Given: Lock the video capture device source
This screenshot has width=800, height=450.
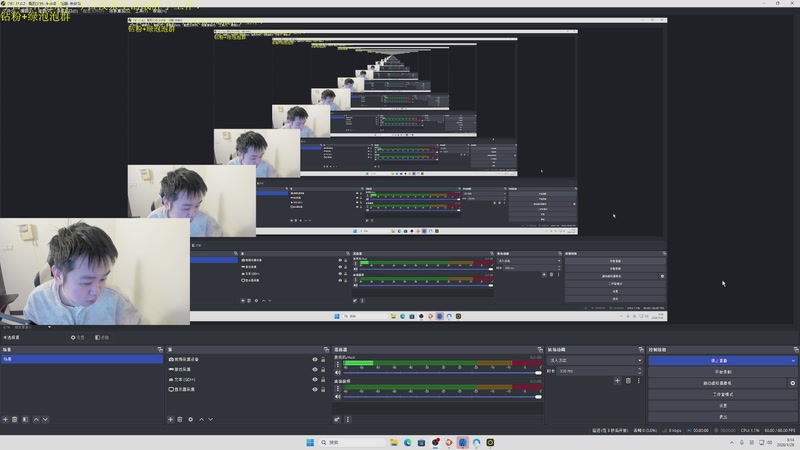Looking at the screenshot, I should coord(323,359).
